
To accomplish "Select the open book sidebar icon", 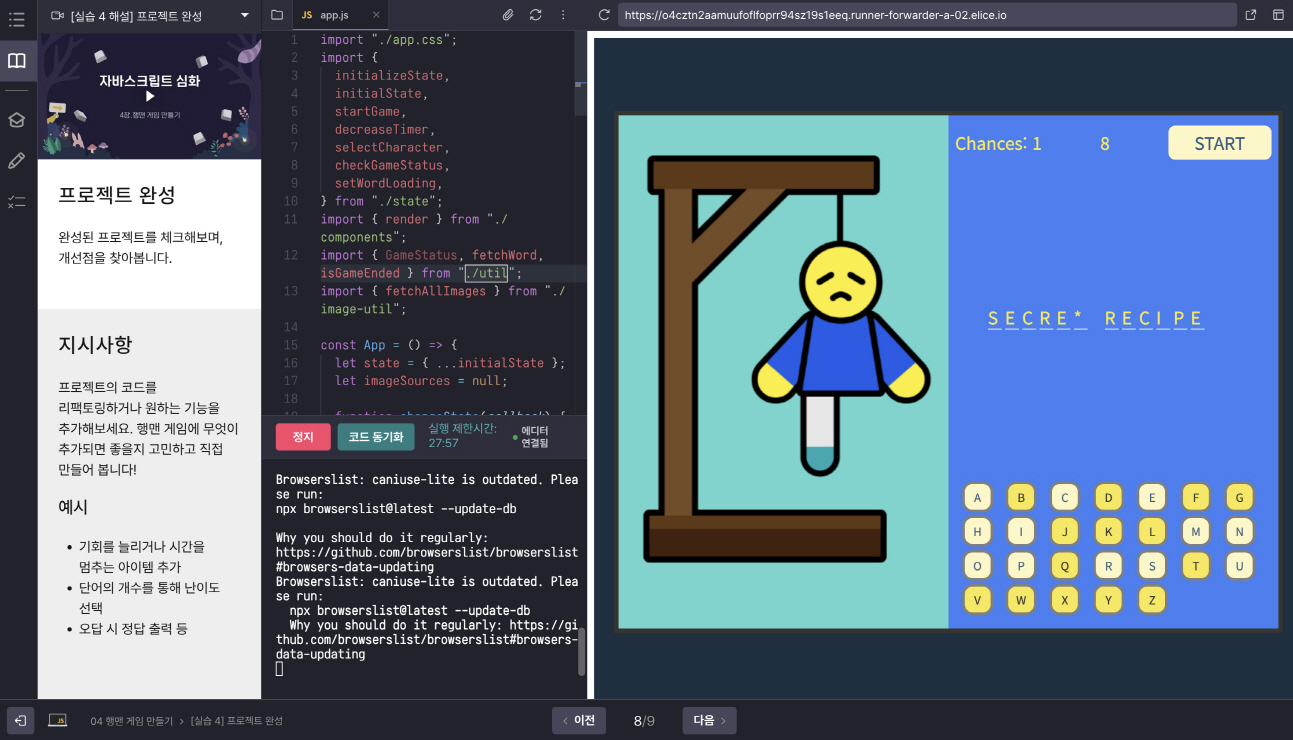I will point(17,61).
